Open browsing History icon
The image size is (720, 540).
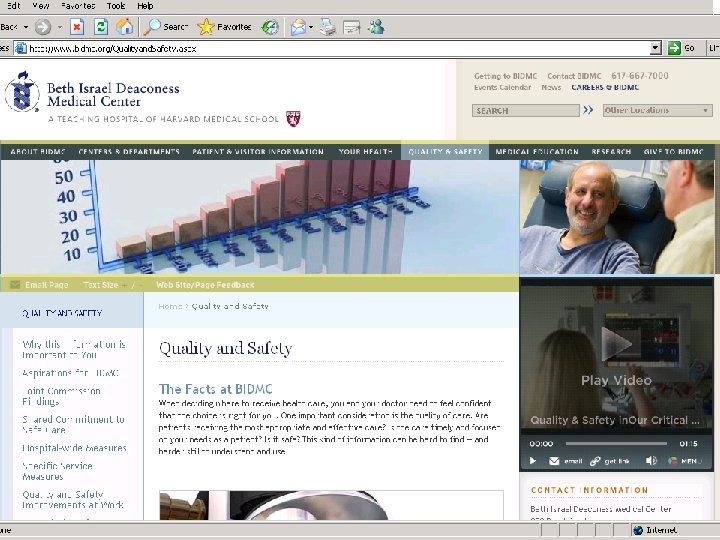pyautogui.click(x=270, y=28)
